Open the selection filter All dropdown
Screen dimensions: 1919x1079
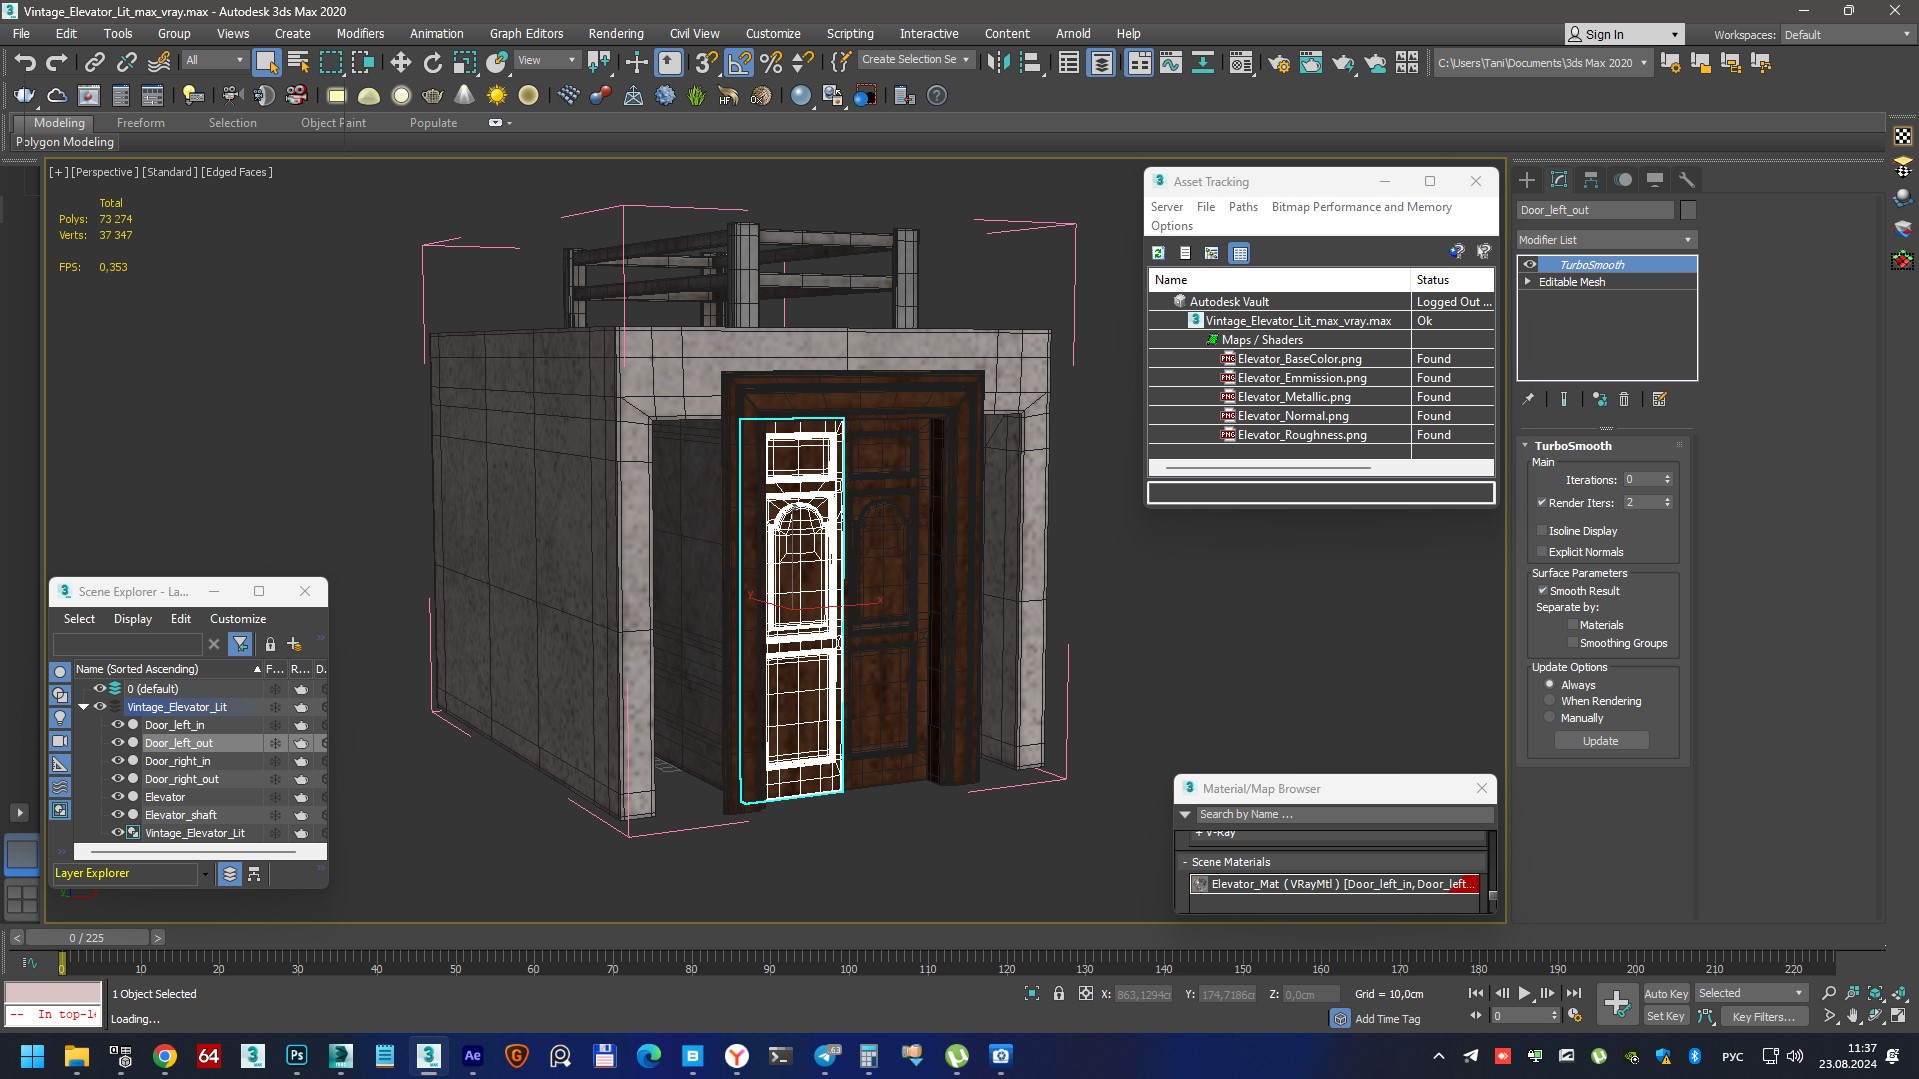click(x=214, y=60)
